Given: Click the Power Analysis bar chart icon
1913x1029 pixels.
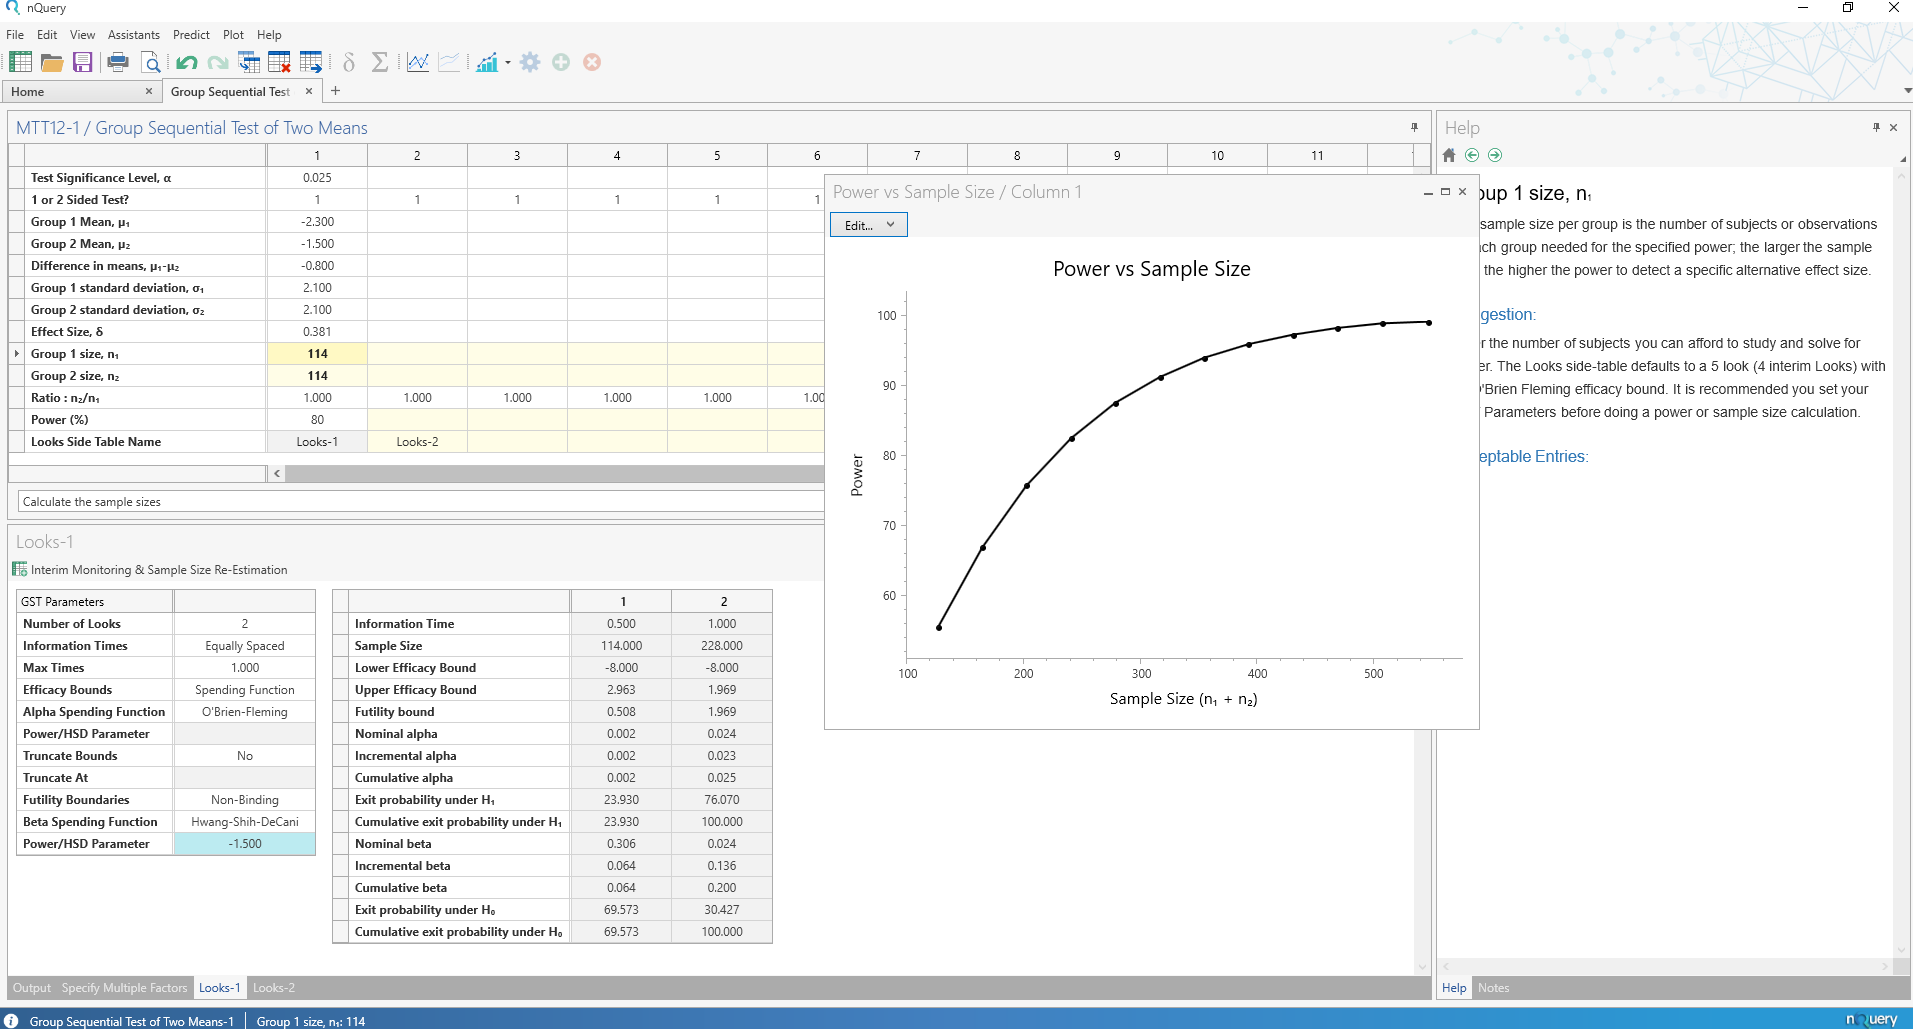Looking at the screenshot, I should pos(487,62).
